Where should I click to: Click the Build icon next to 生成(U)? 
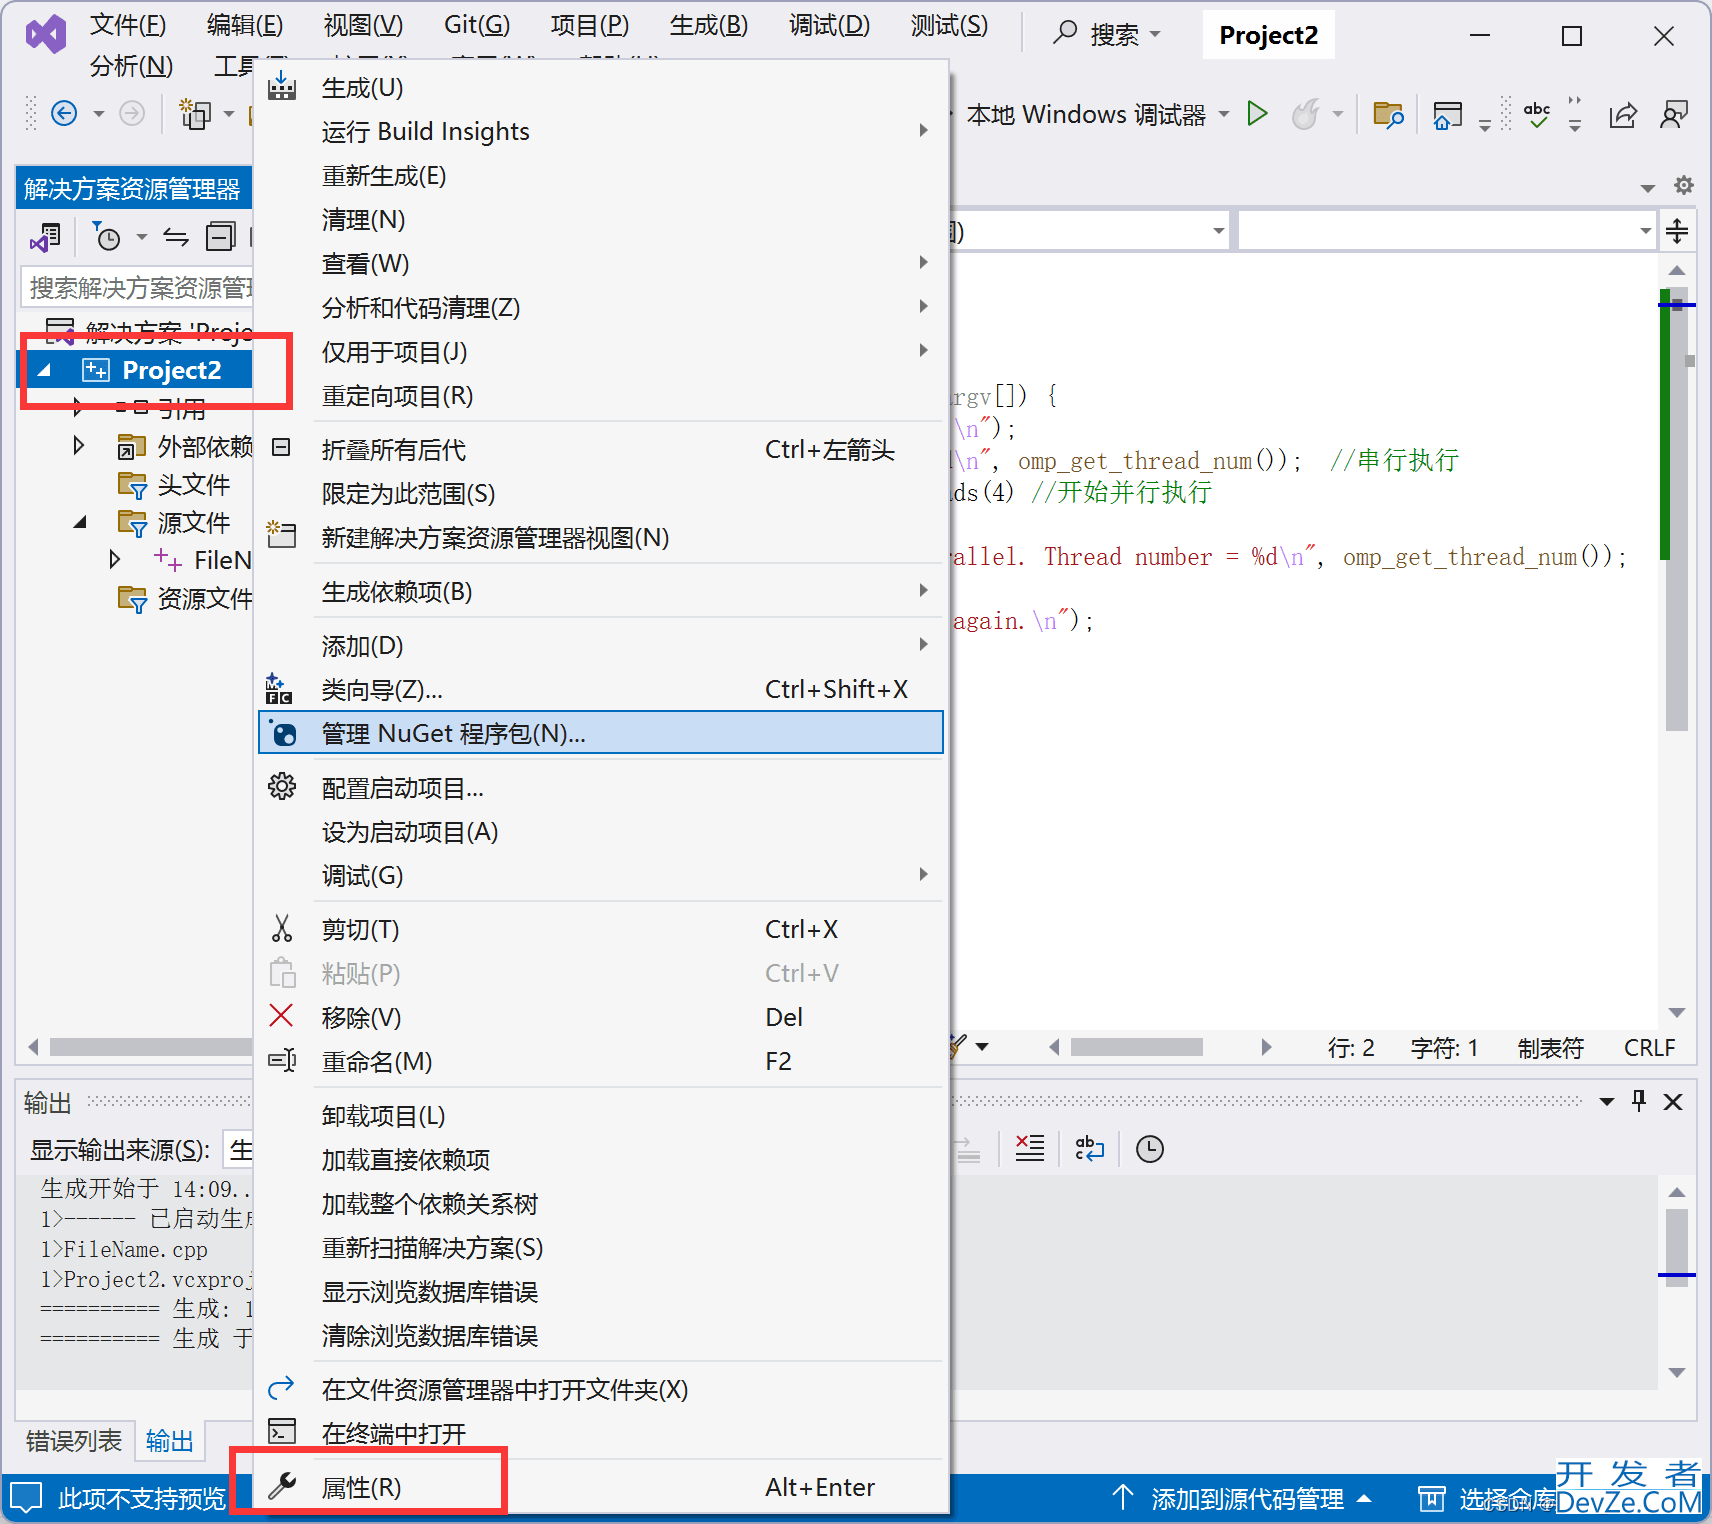pos(282,86)
